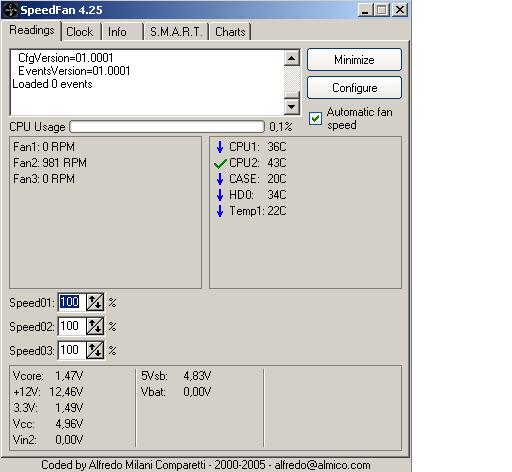Focus the Speed01 percentage field
The height and width of the screenshot is (472, 512).
point(72,302)
